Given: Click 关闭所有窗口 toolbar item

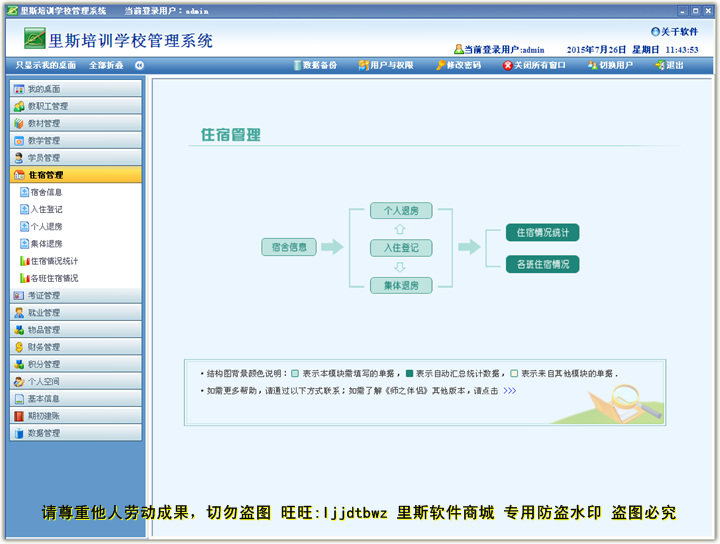Looking at the screenshot, I should (x=534, y=65).
